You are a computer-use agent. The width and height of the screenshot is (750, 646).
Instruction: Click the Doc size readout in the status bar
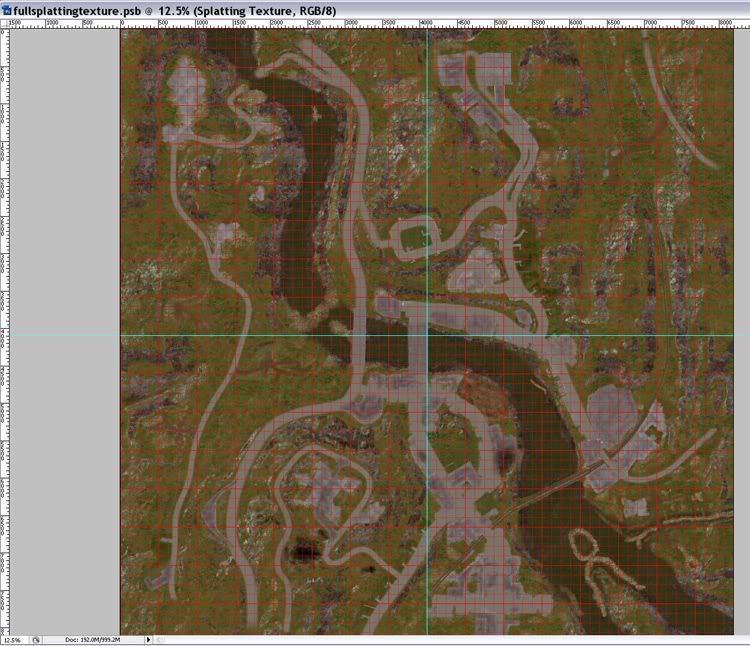tap(93, 640)
